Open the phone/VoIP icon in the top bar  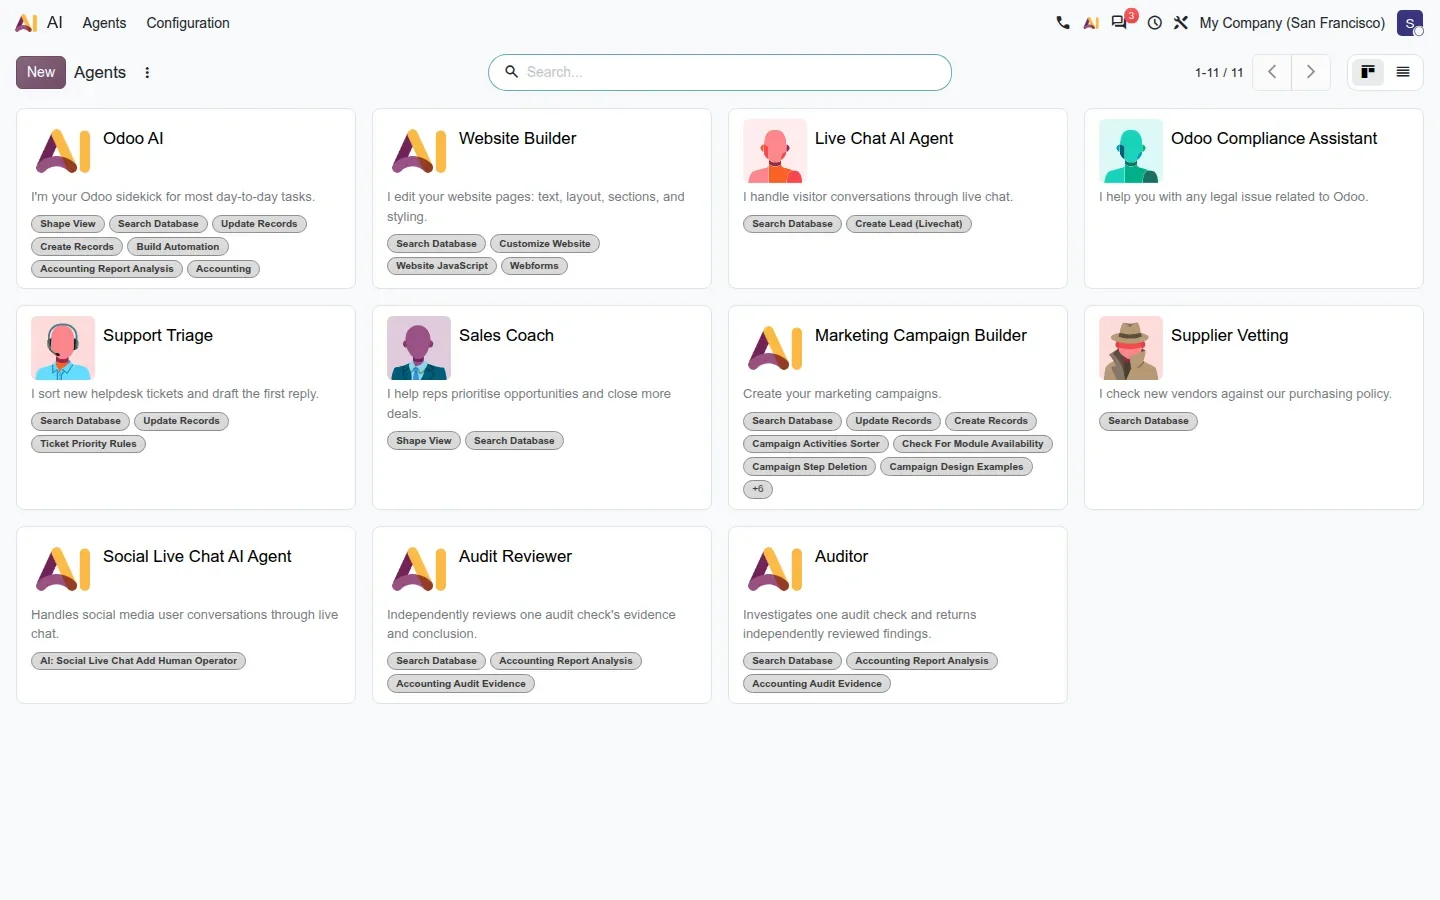coord(1063,23)
